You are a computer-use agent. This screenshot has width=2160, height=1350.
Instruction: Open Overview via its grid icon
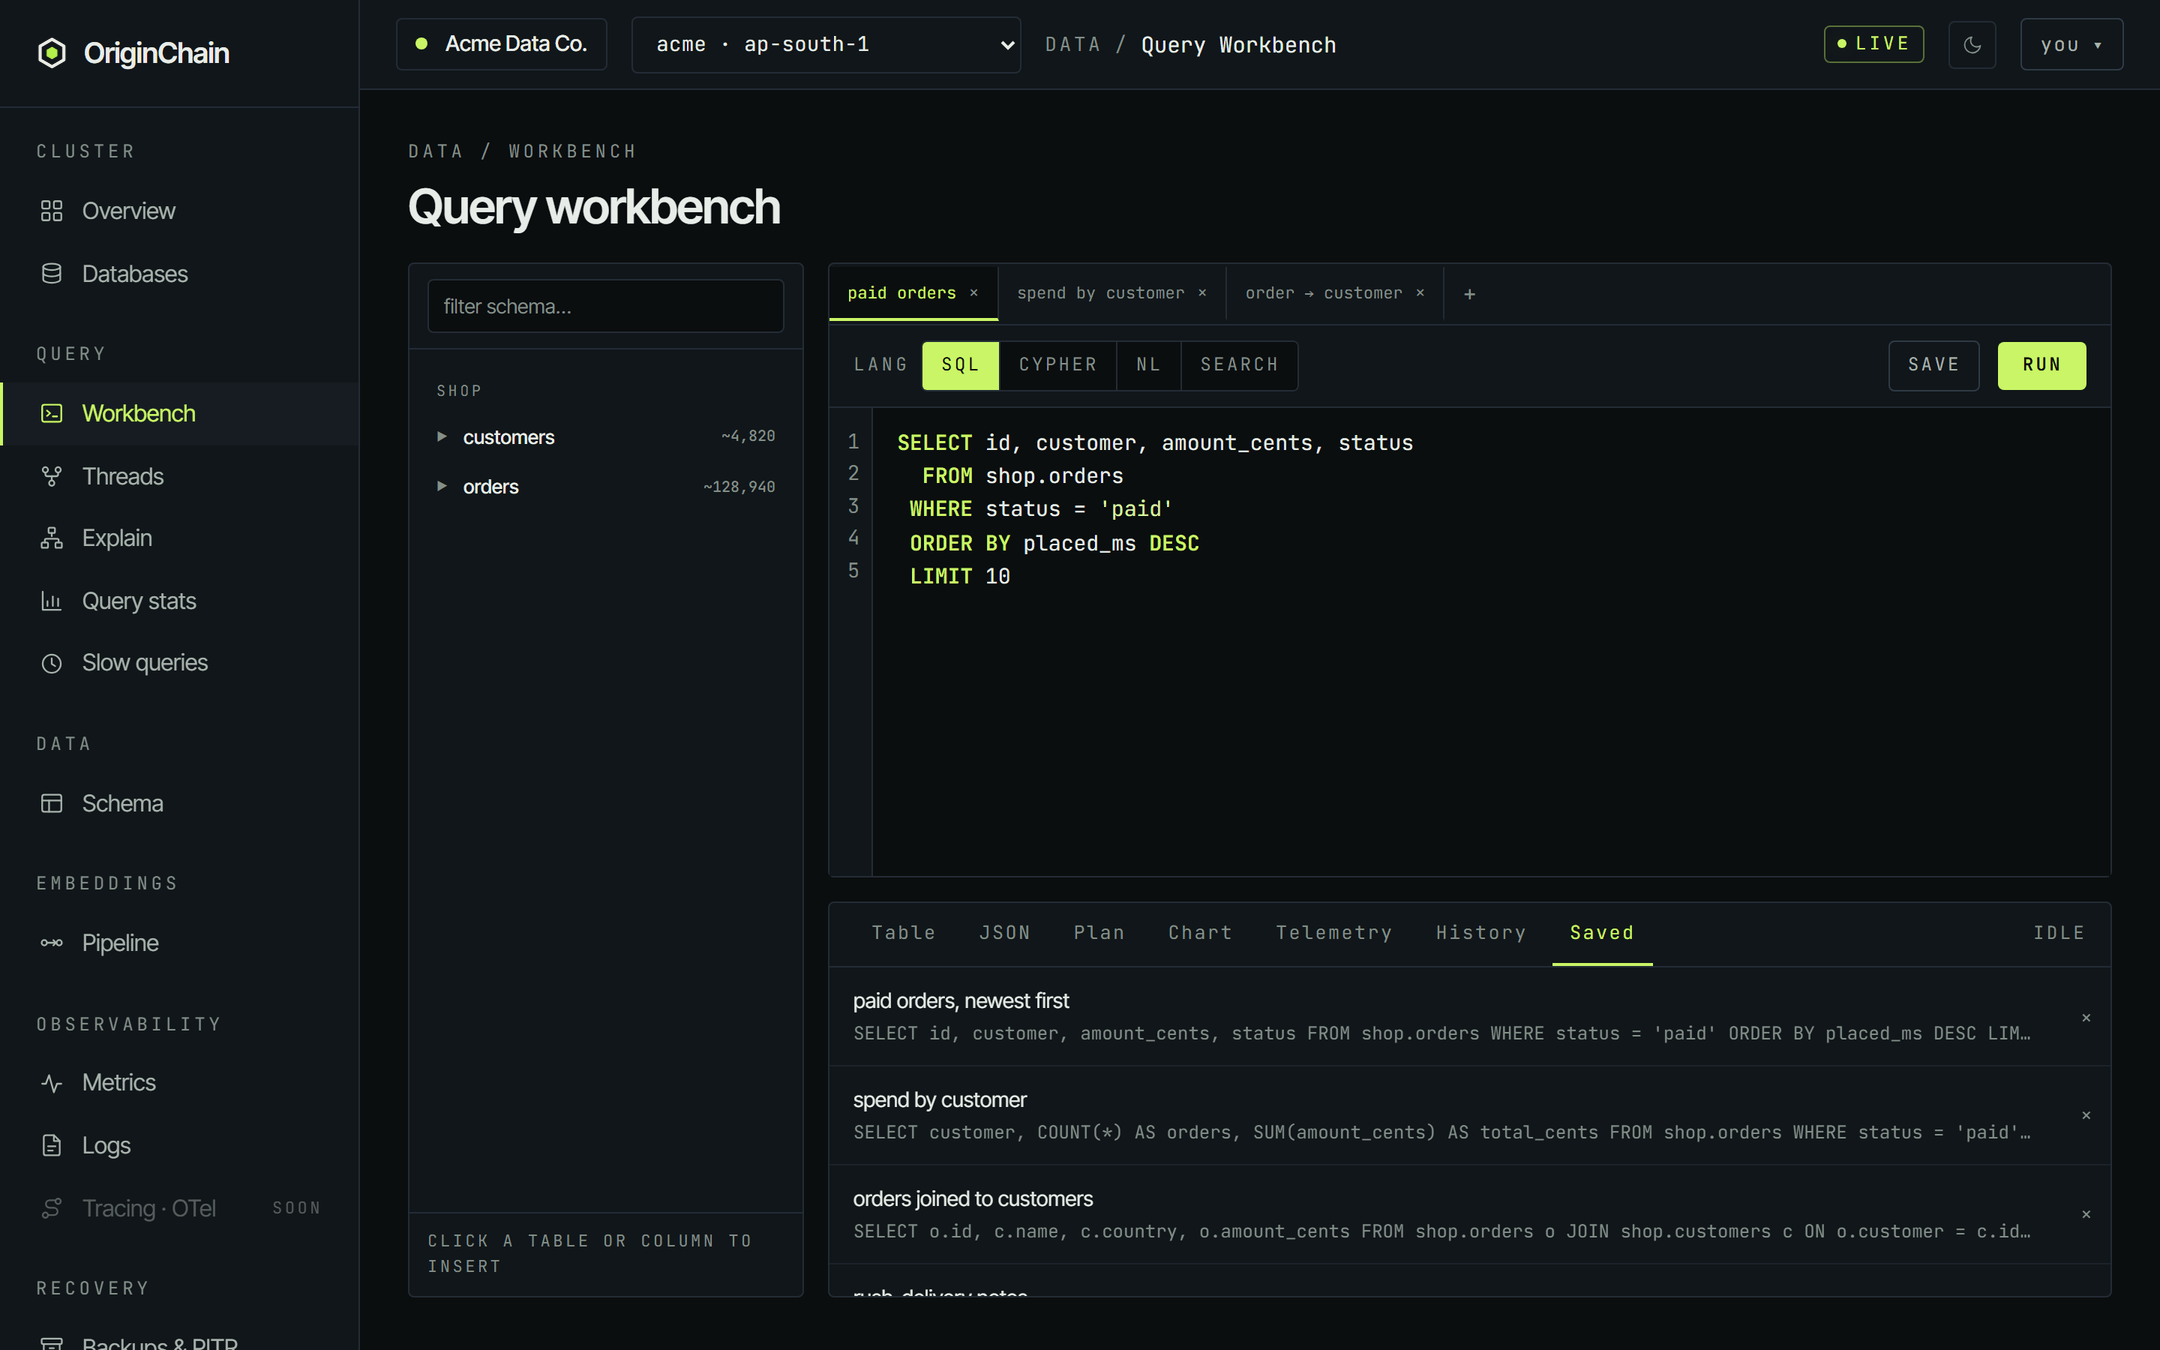click(x=52, y=211)
